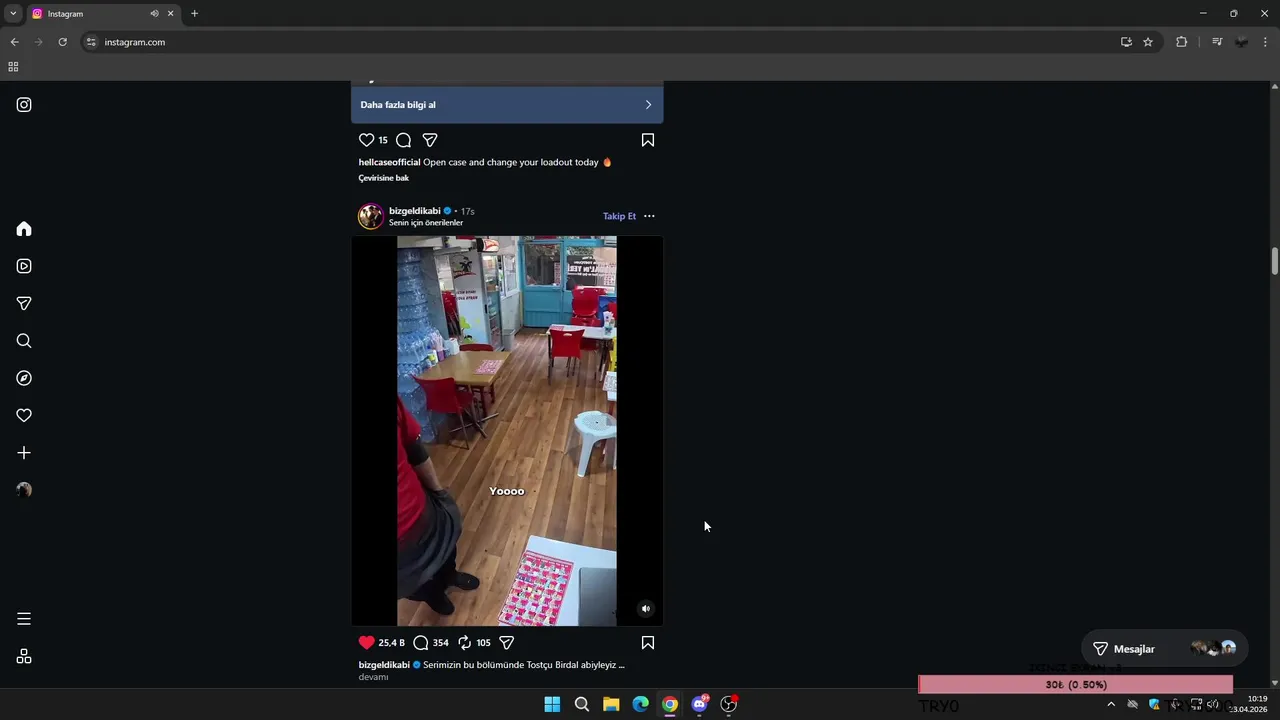
Task: Expand caption with 'devamı'
Action: coord(373,677)
